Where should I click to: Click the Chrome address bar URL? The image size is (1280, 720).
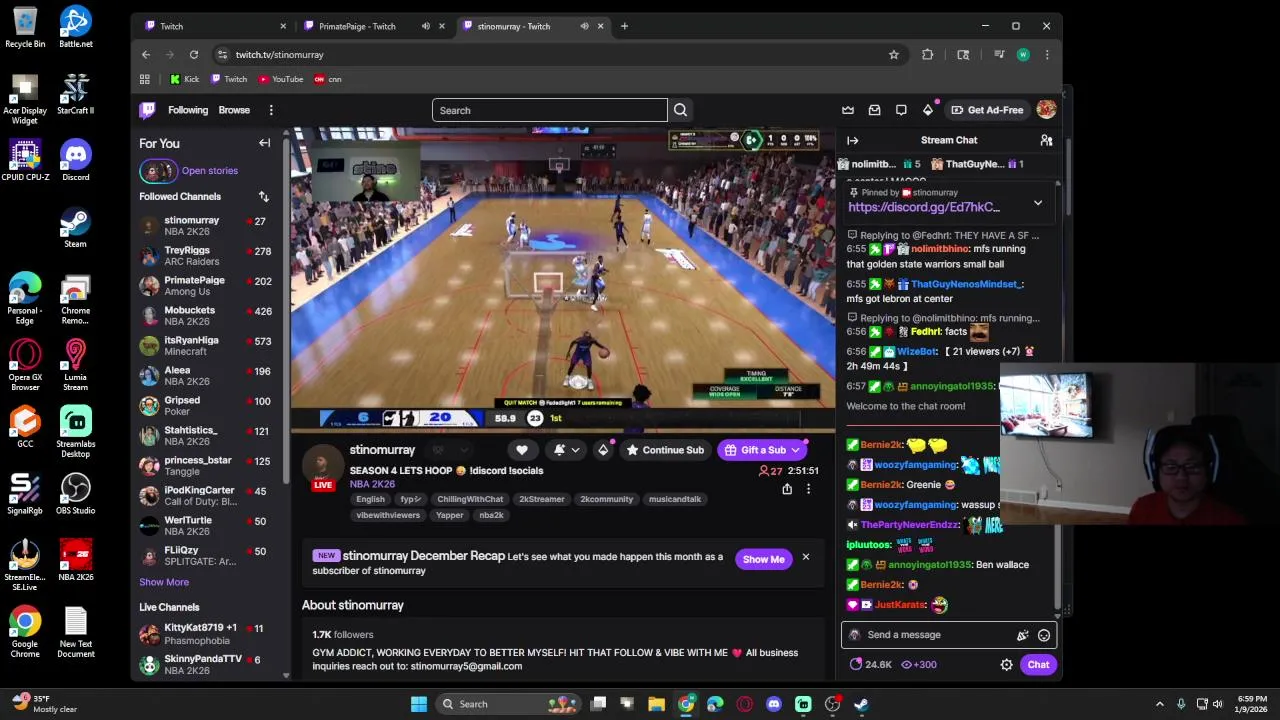280,55
